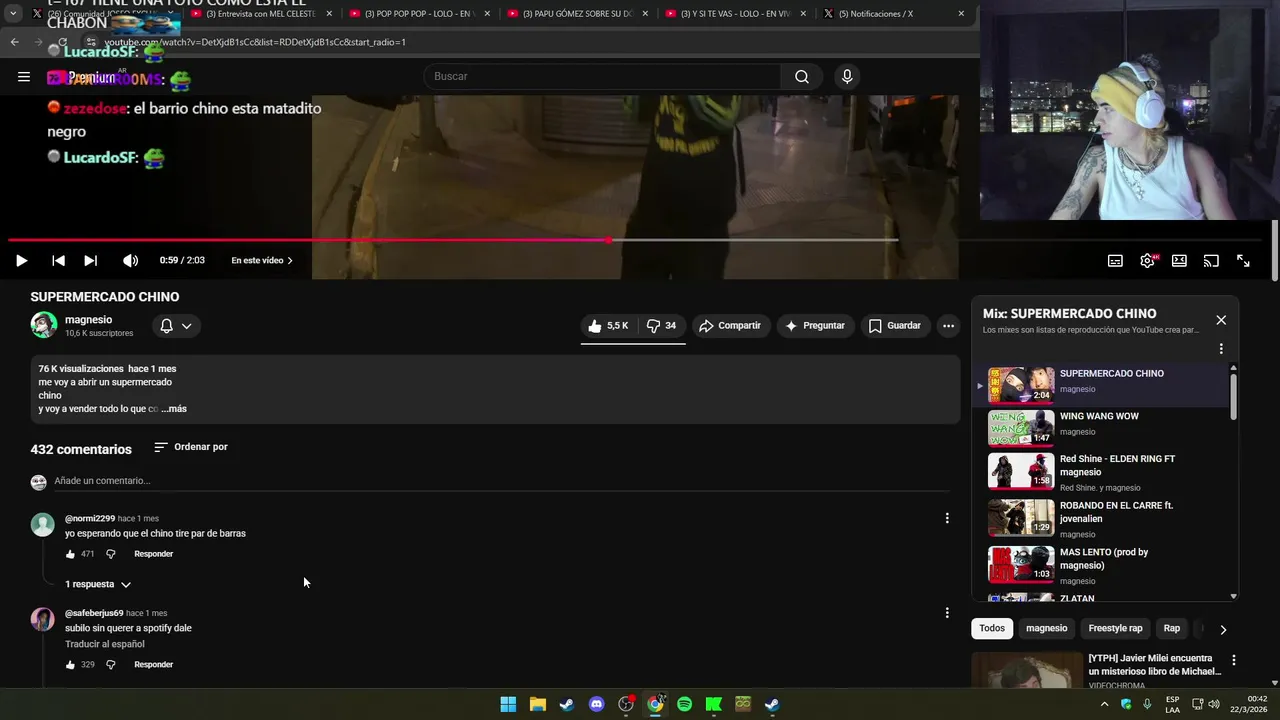Image resolution: width=1280 pixels, height=720 pixels.
Task: Open Windows Start menu
Action: (x=508, y=704)
